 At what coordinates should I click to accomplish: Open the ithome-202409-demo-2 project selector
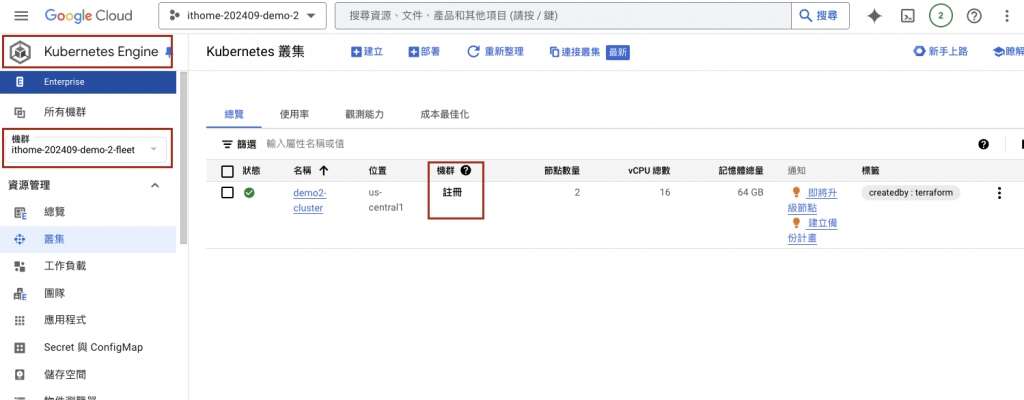coord(242,16)
